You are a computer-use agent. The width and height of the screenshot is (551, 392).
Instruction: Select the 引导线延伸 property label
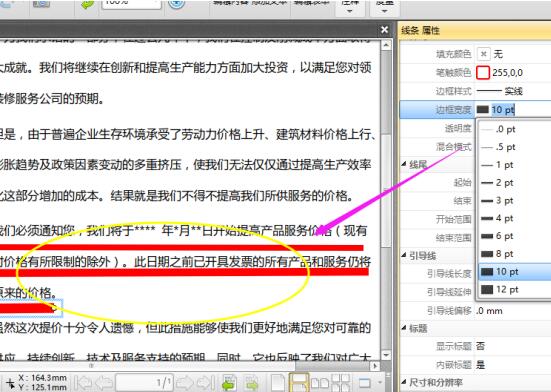pyautogui.click(x=449, y=292)
